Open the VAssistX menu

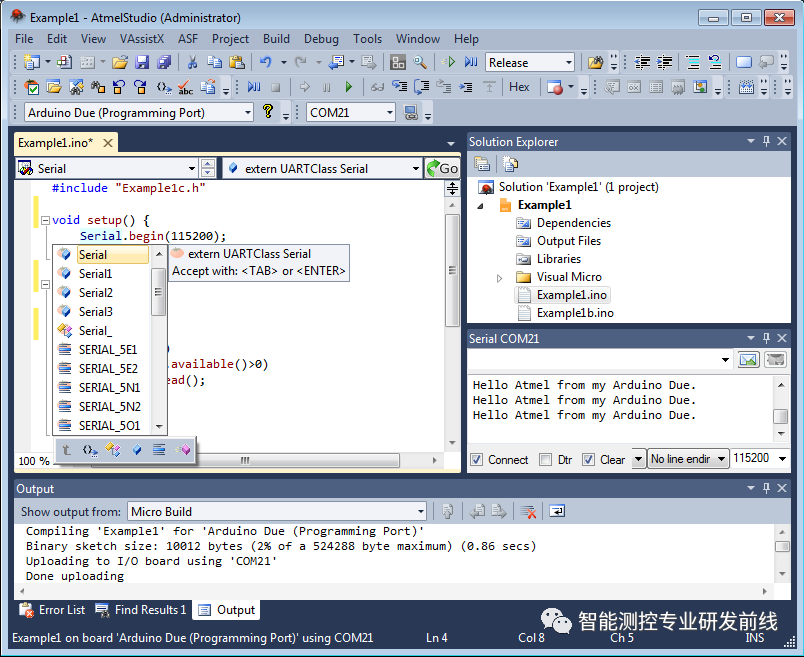[142, 39]
